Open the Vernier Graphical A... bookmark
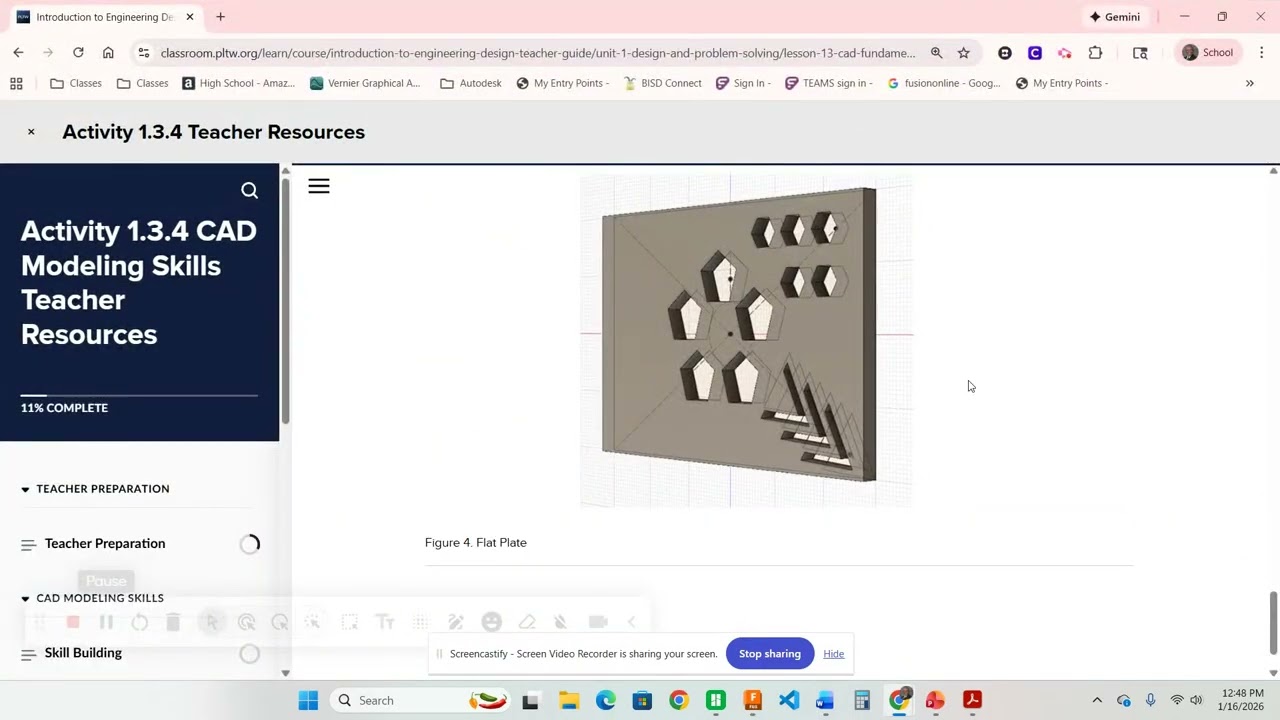This screenshot has height=720, width=1280. point(365,83)
